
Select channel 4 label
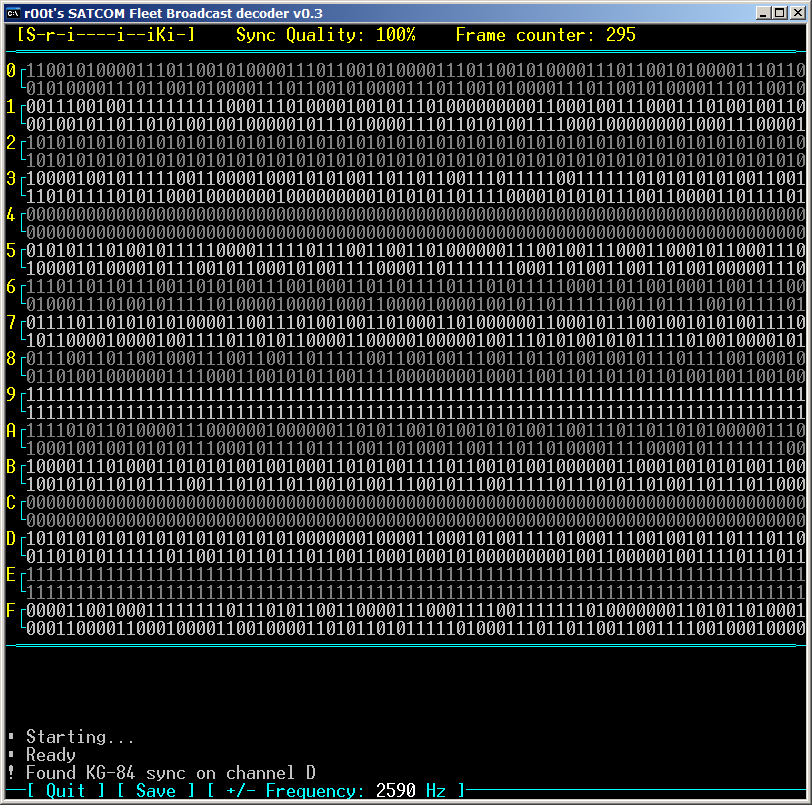click(x=11, y=214)
